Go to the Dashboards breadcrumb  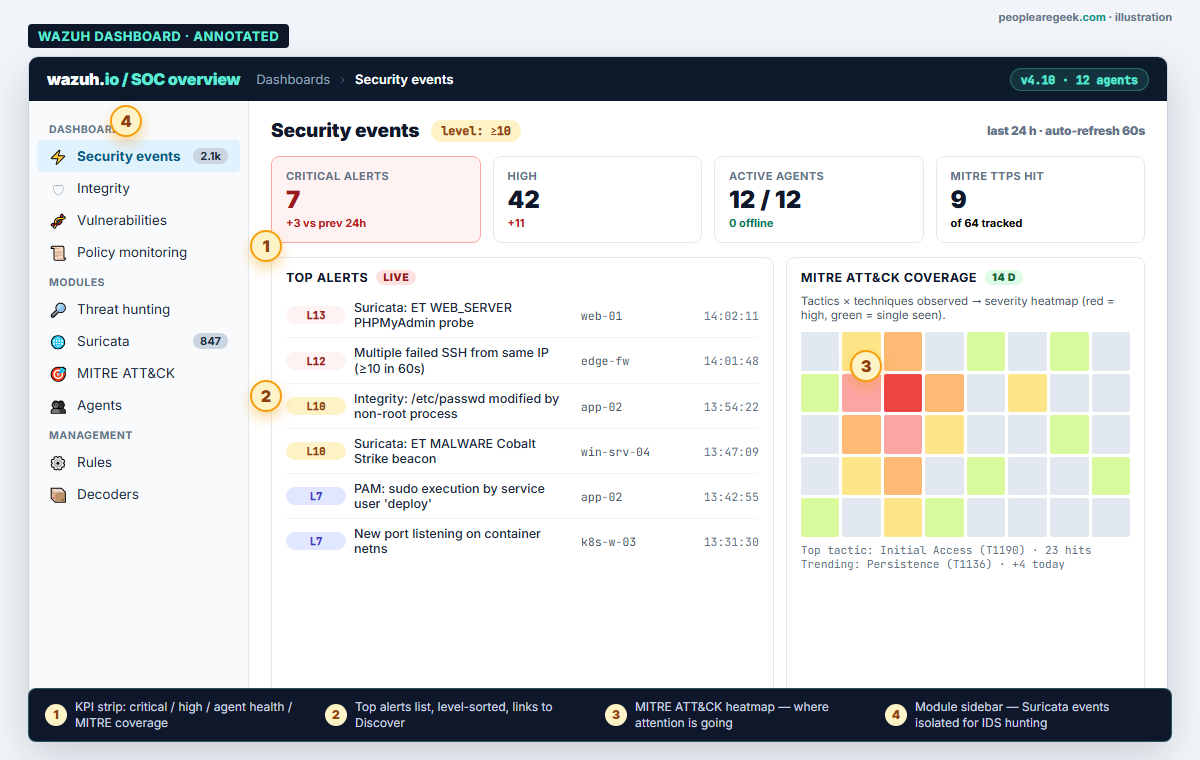tap(293, 79)
